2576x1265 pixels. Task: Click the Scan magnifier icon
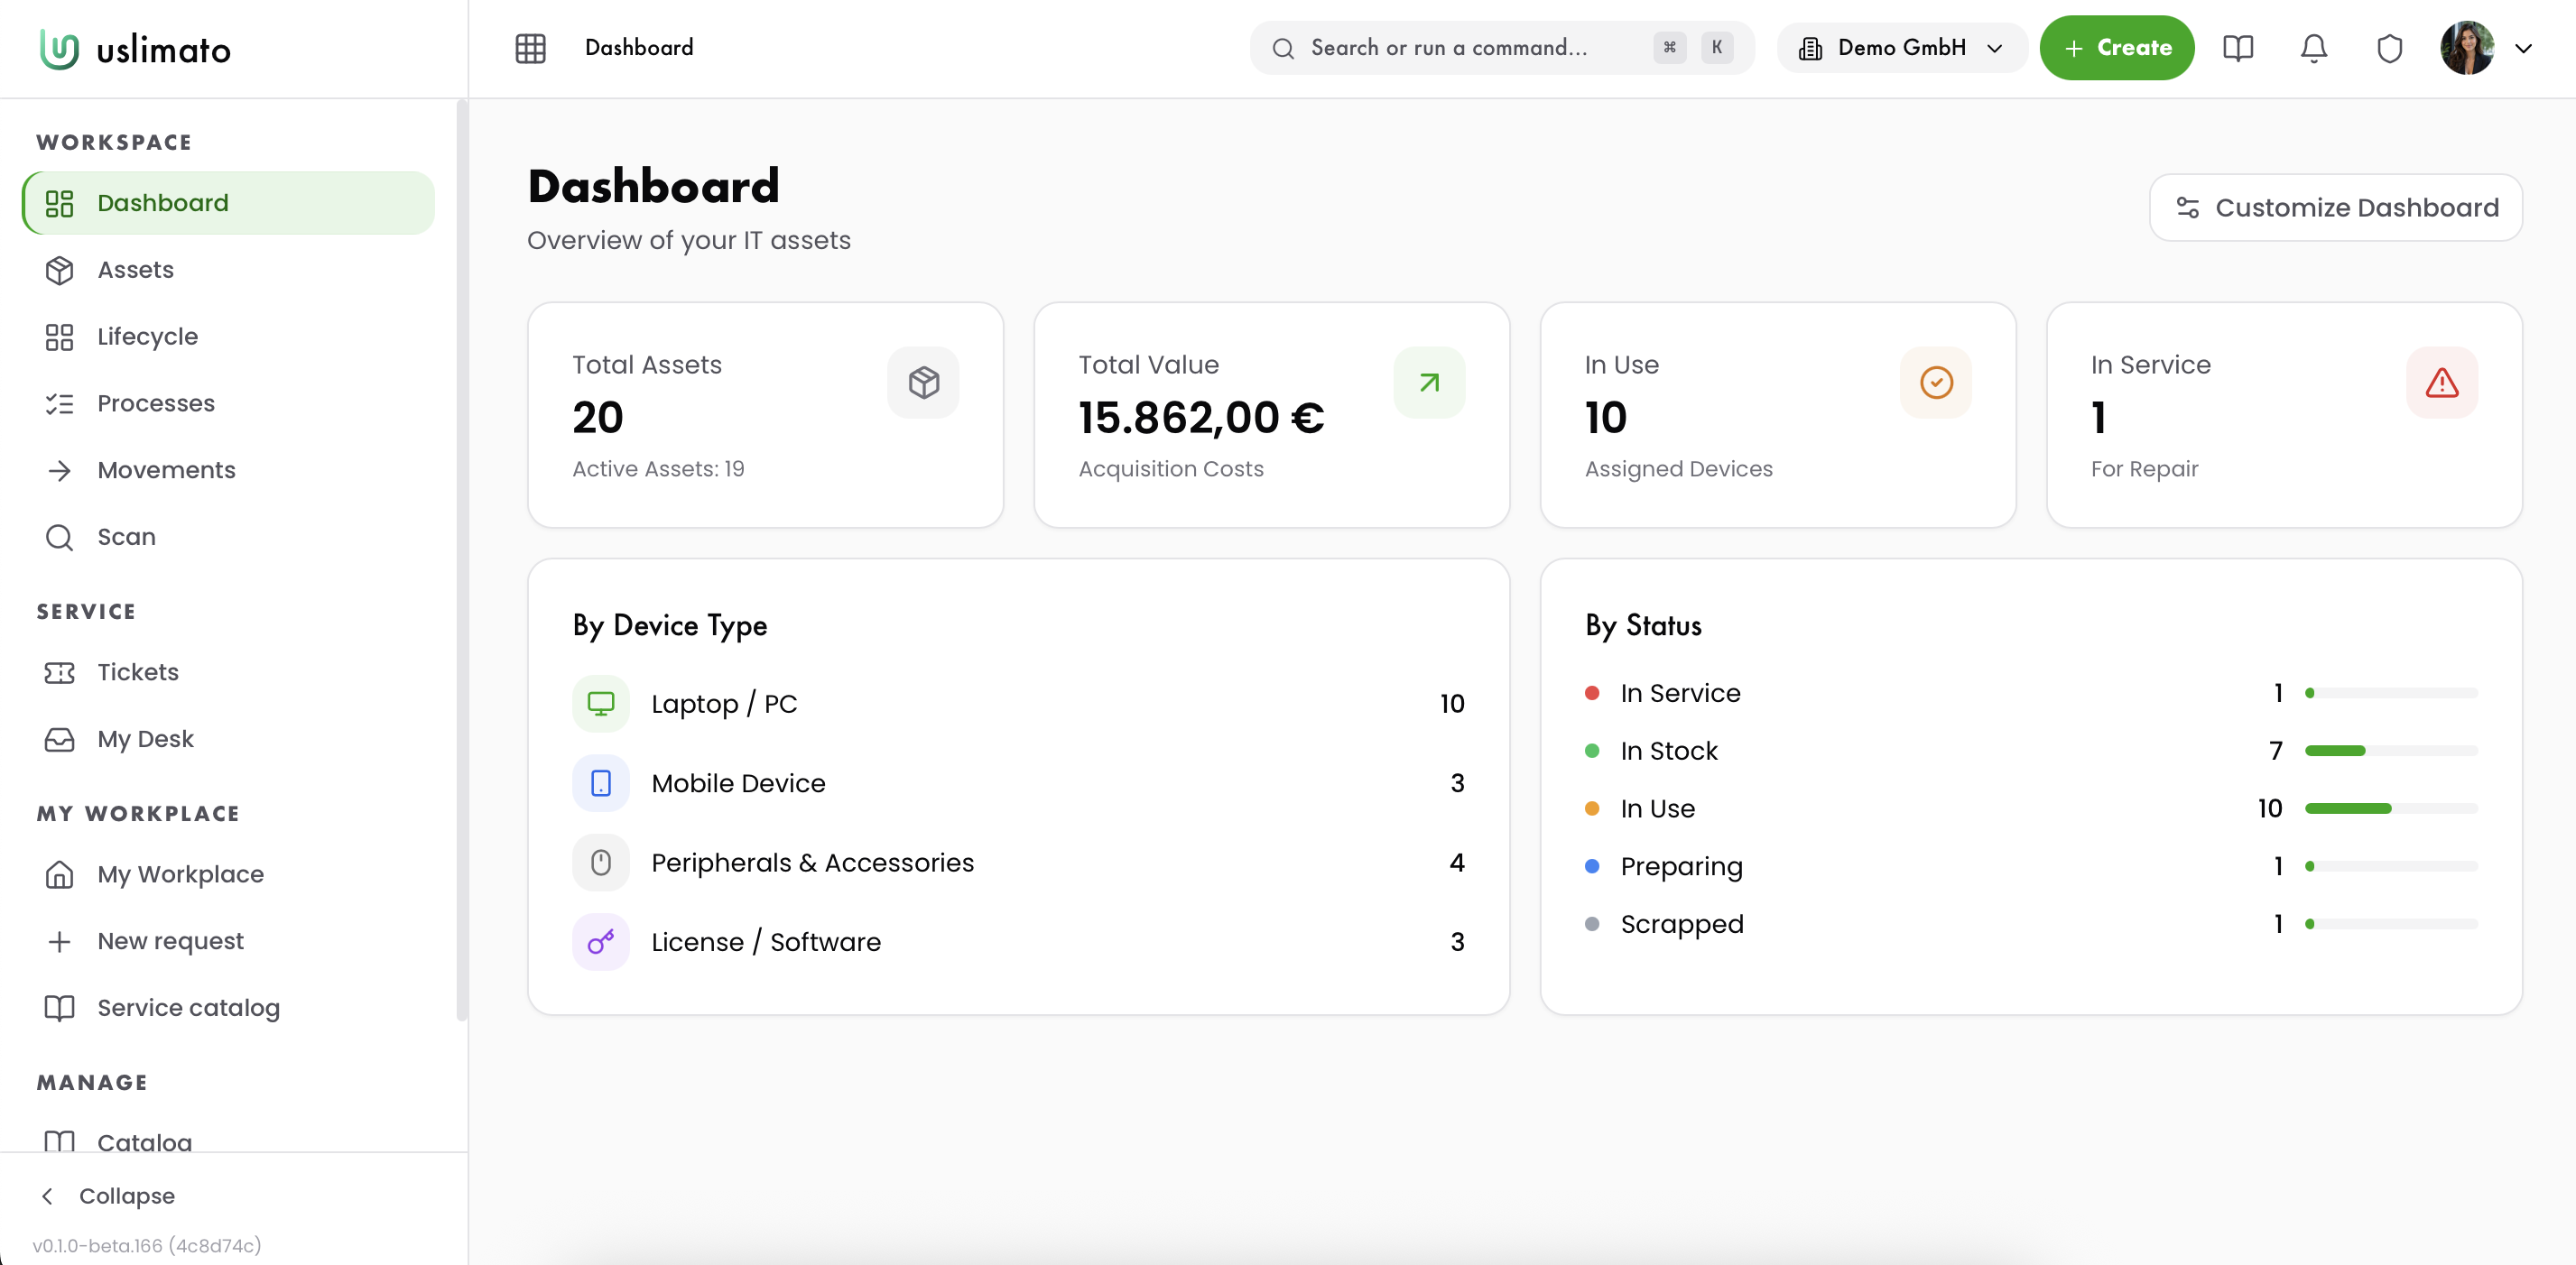tap(59, 537)
